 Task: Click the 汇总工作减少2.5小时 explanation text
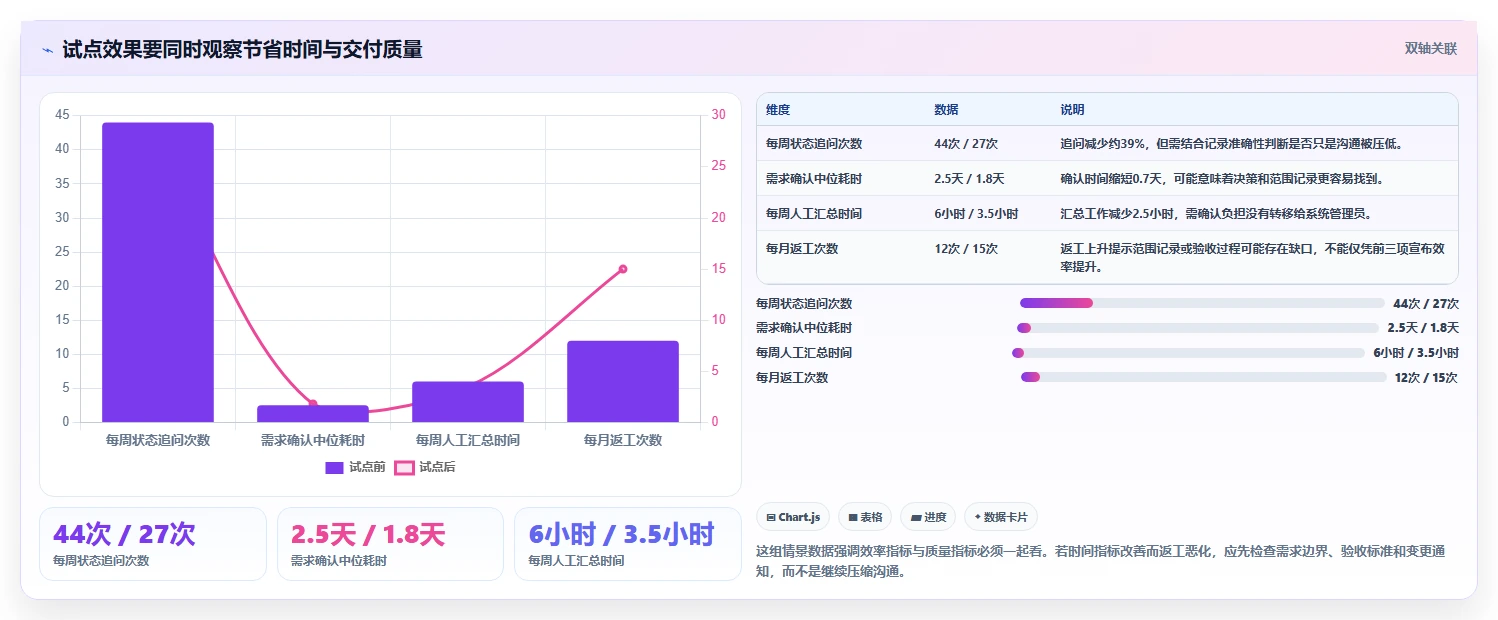(1216, 214)
